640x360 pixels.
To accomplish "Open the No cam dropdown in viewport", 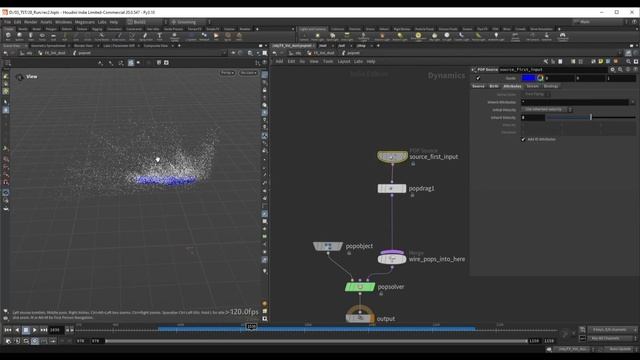I will (x=248, y=73).
